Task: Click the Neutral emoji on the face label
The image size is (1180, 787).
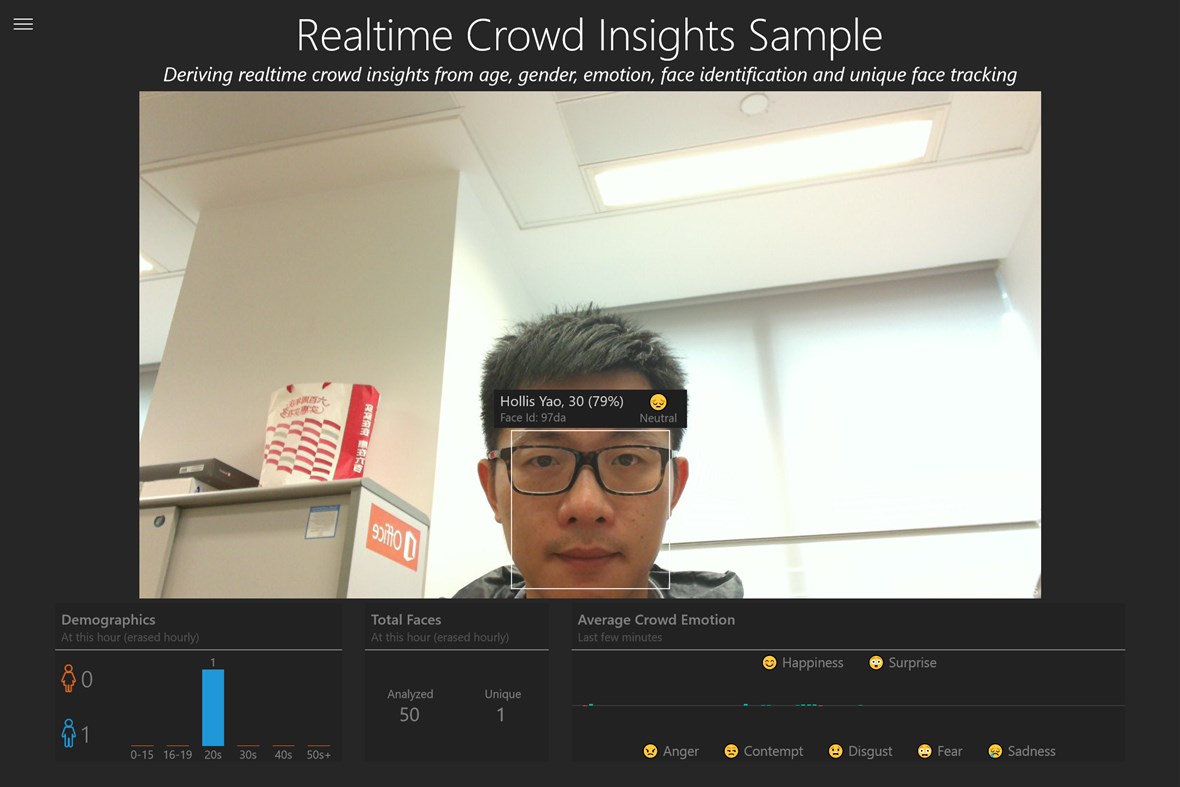Action: tap(658, 401)
